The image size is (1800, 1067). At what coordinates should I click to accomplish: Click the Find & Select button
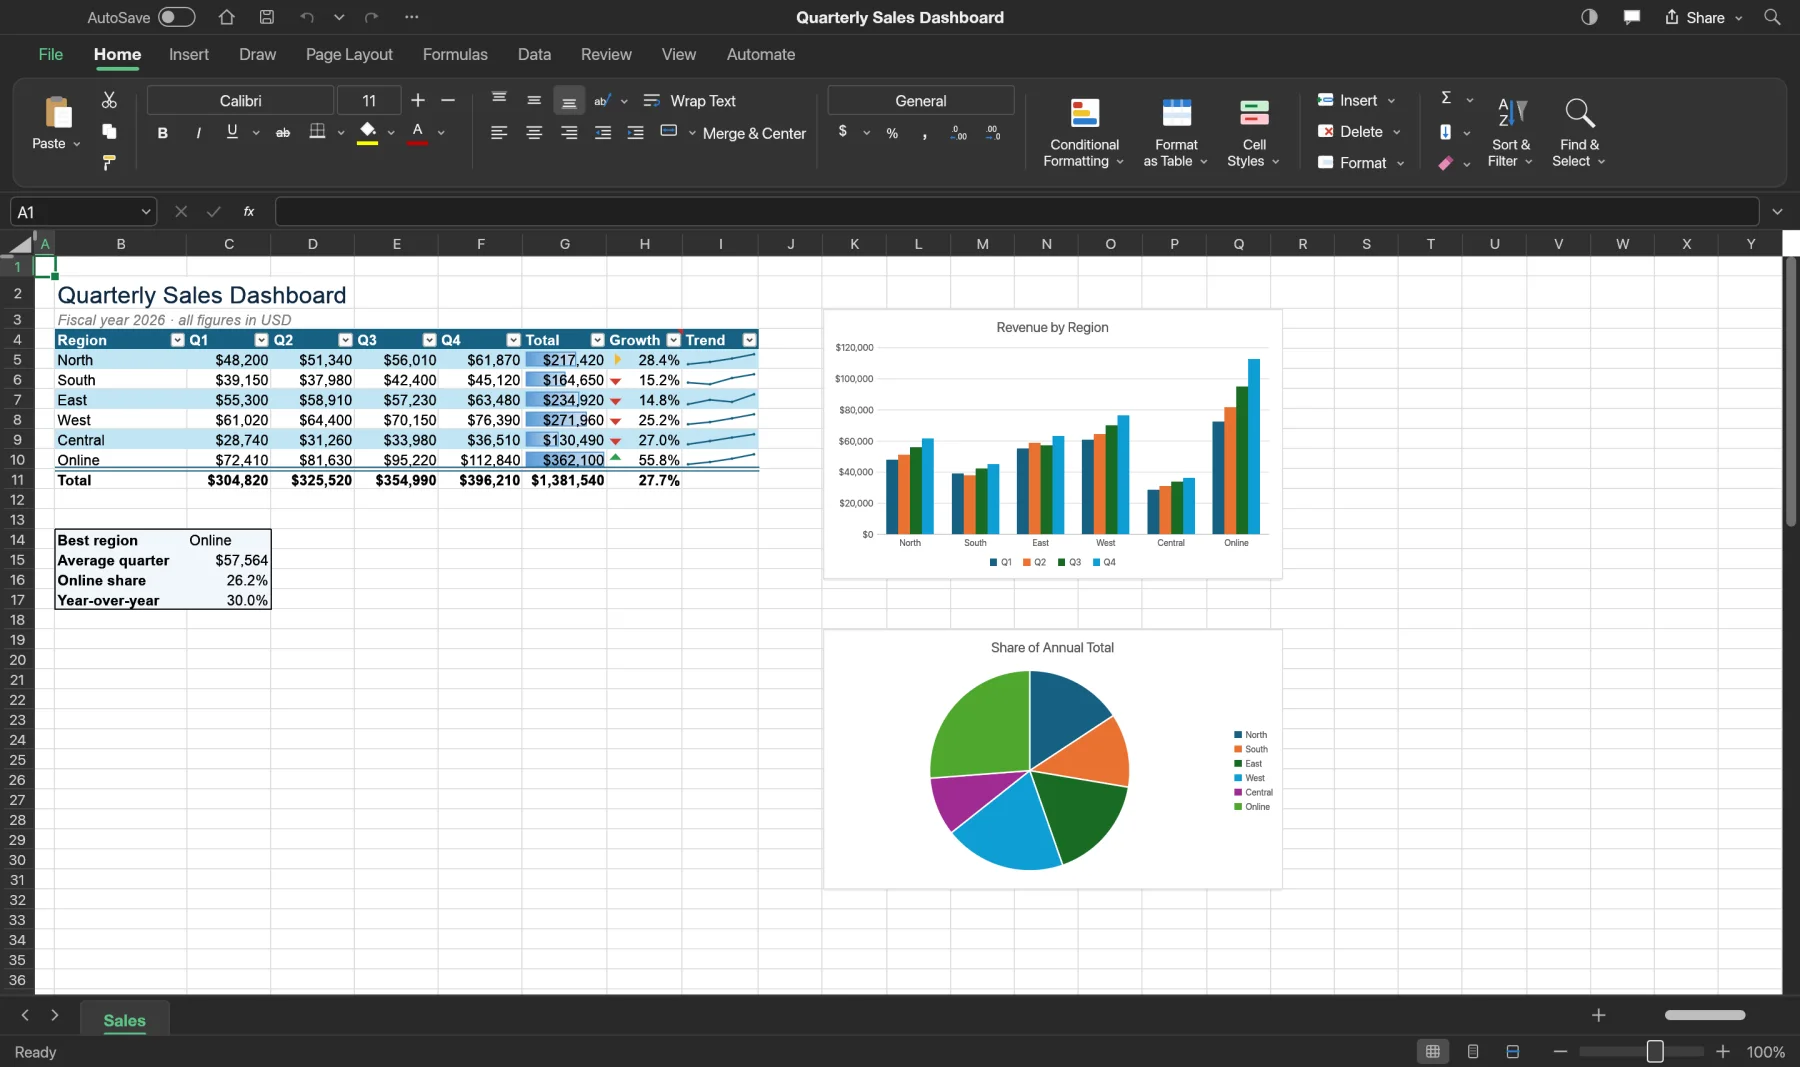[x=1579, y=133]
